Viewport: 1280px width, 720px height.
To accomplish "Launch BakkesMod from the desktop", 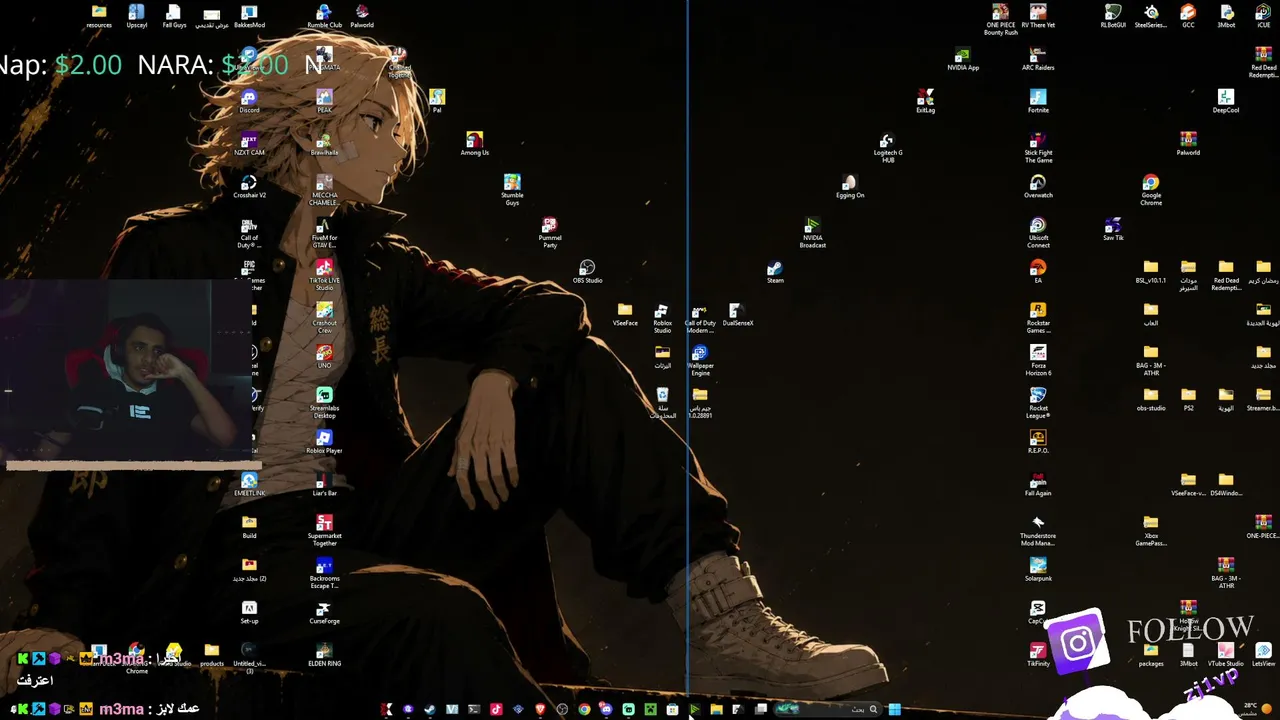I will pos(249,16).
